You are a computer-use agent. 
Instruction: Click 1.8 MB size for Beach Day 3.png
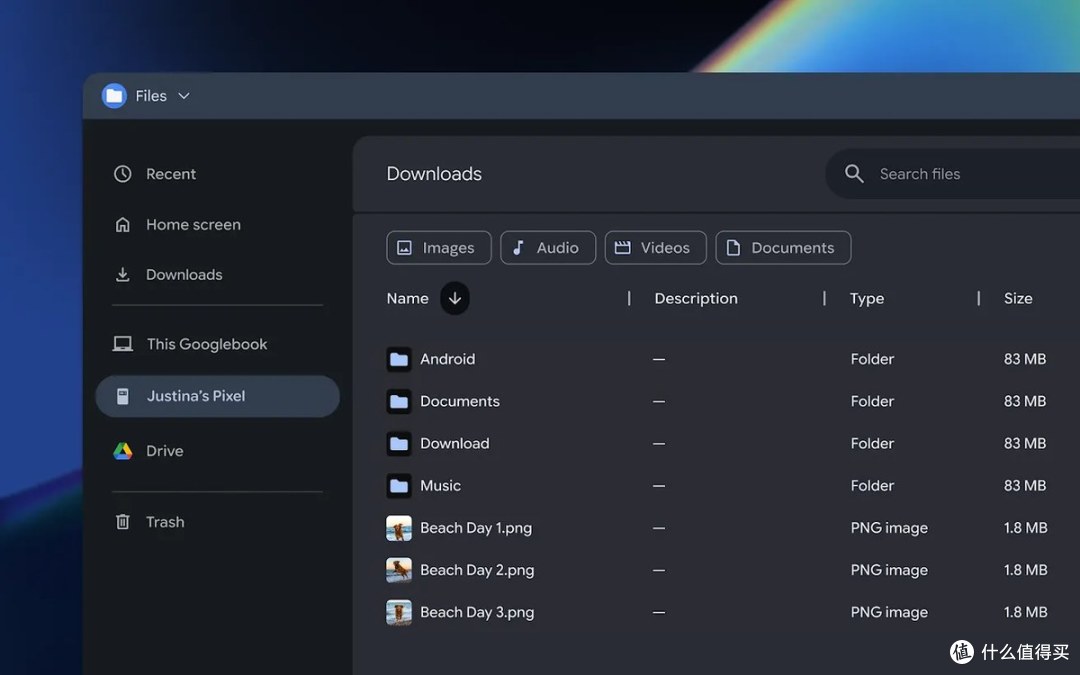click(1026, 612)
